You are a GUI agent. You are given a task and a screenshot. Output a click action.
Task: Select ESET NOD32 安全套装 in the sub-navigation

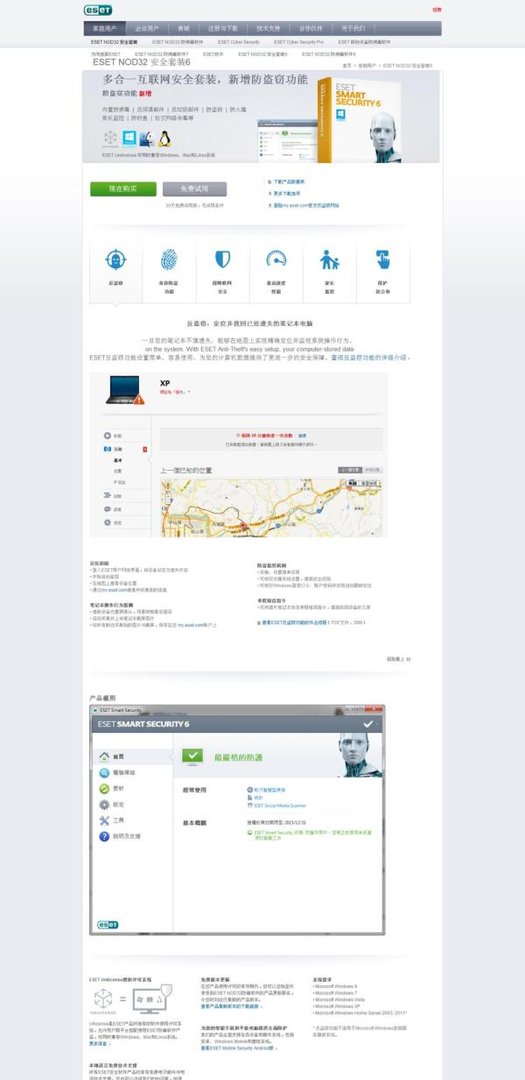pos(114,42)
